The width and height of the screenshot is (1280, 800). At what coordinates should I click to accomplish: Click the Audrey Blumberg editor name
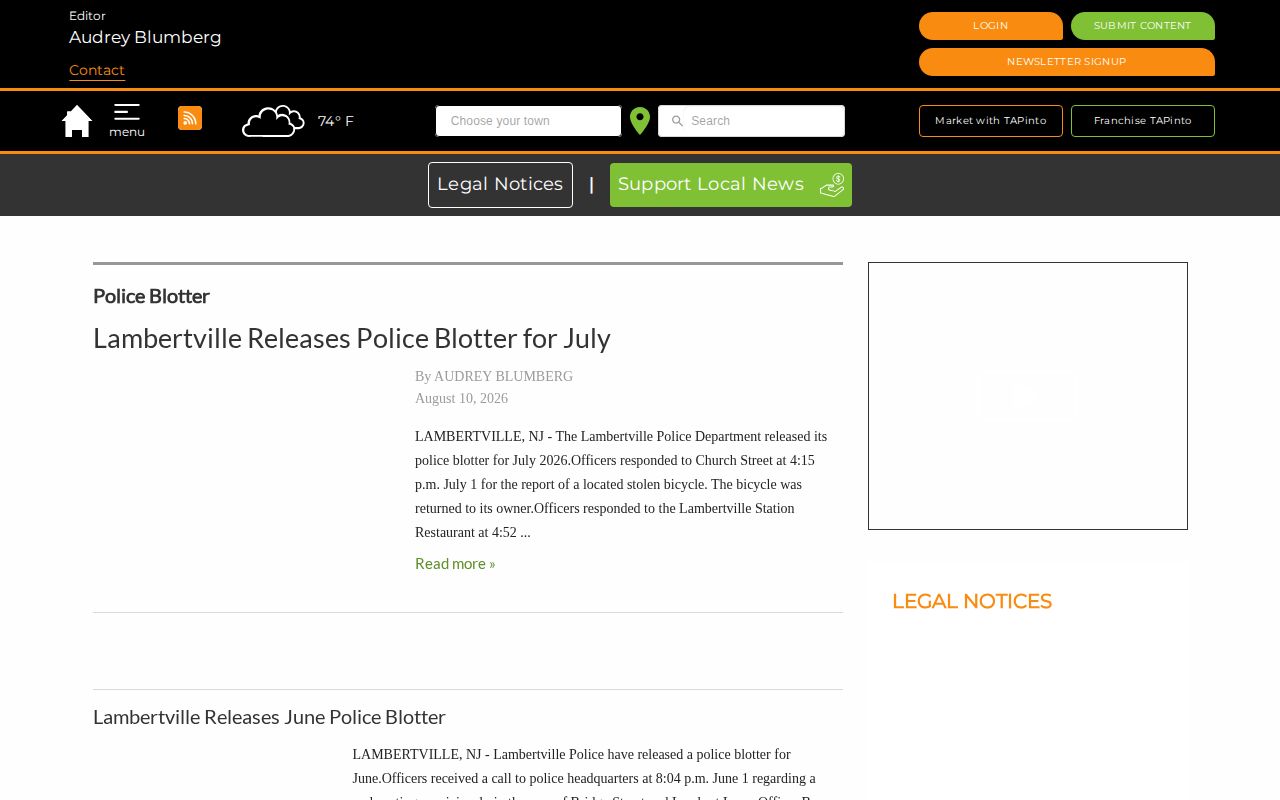coord(145,37)
